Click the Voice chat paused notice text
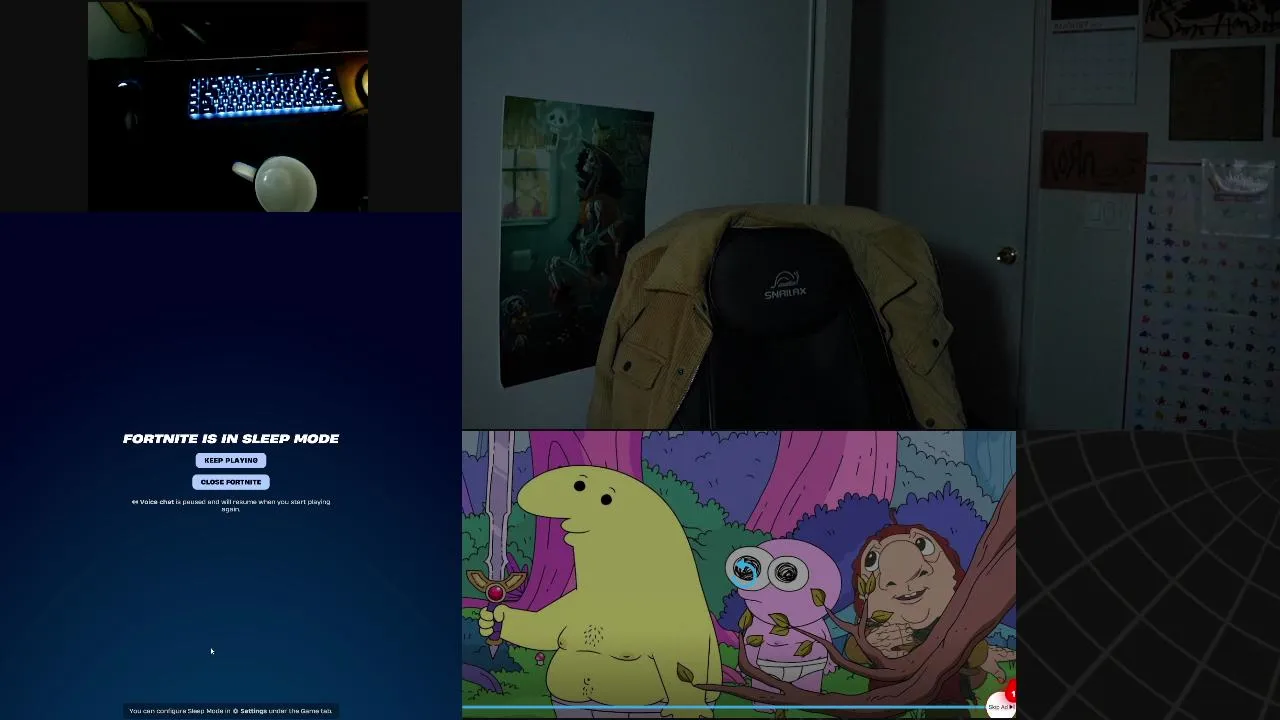Image resolution: width=1280 pixels, height=720 pixels. [231, 505]
